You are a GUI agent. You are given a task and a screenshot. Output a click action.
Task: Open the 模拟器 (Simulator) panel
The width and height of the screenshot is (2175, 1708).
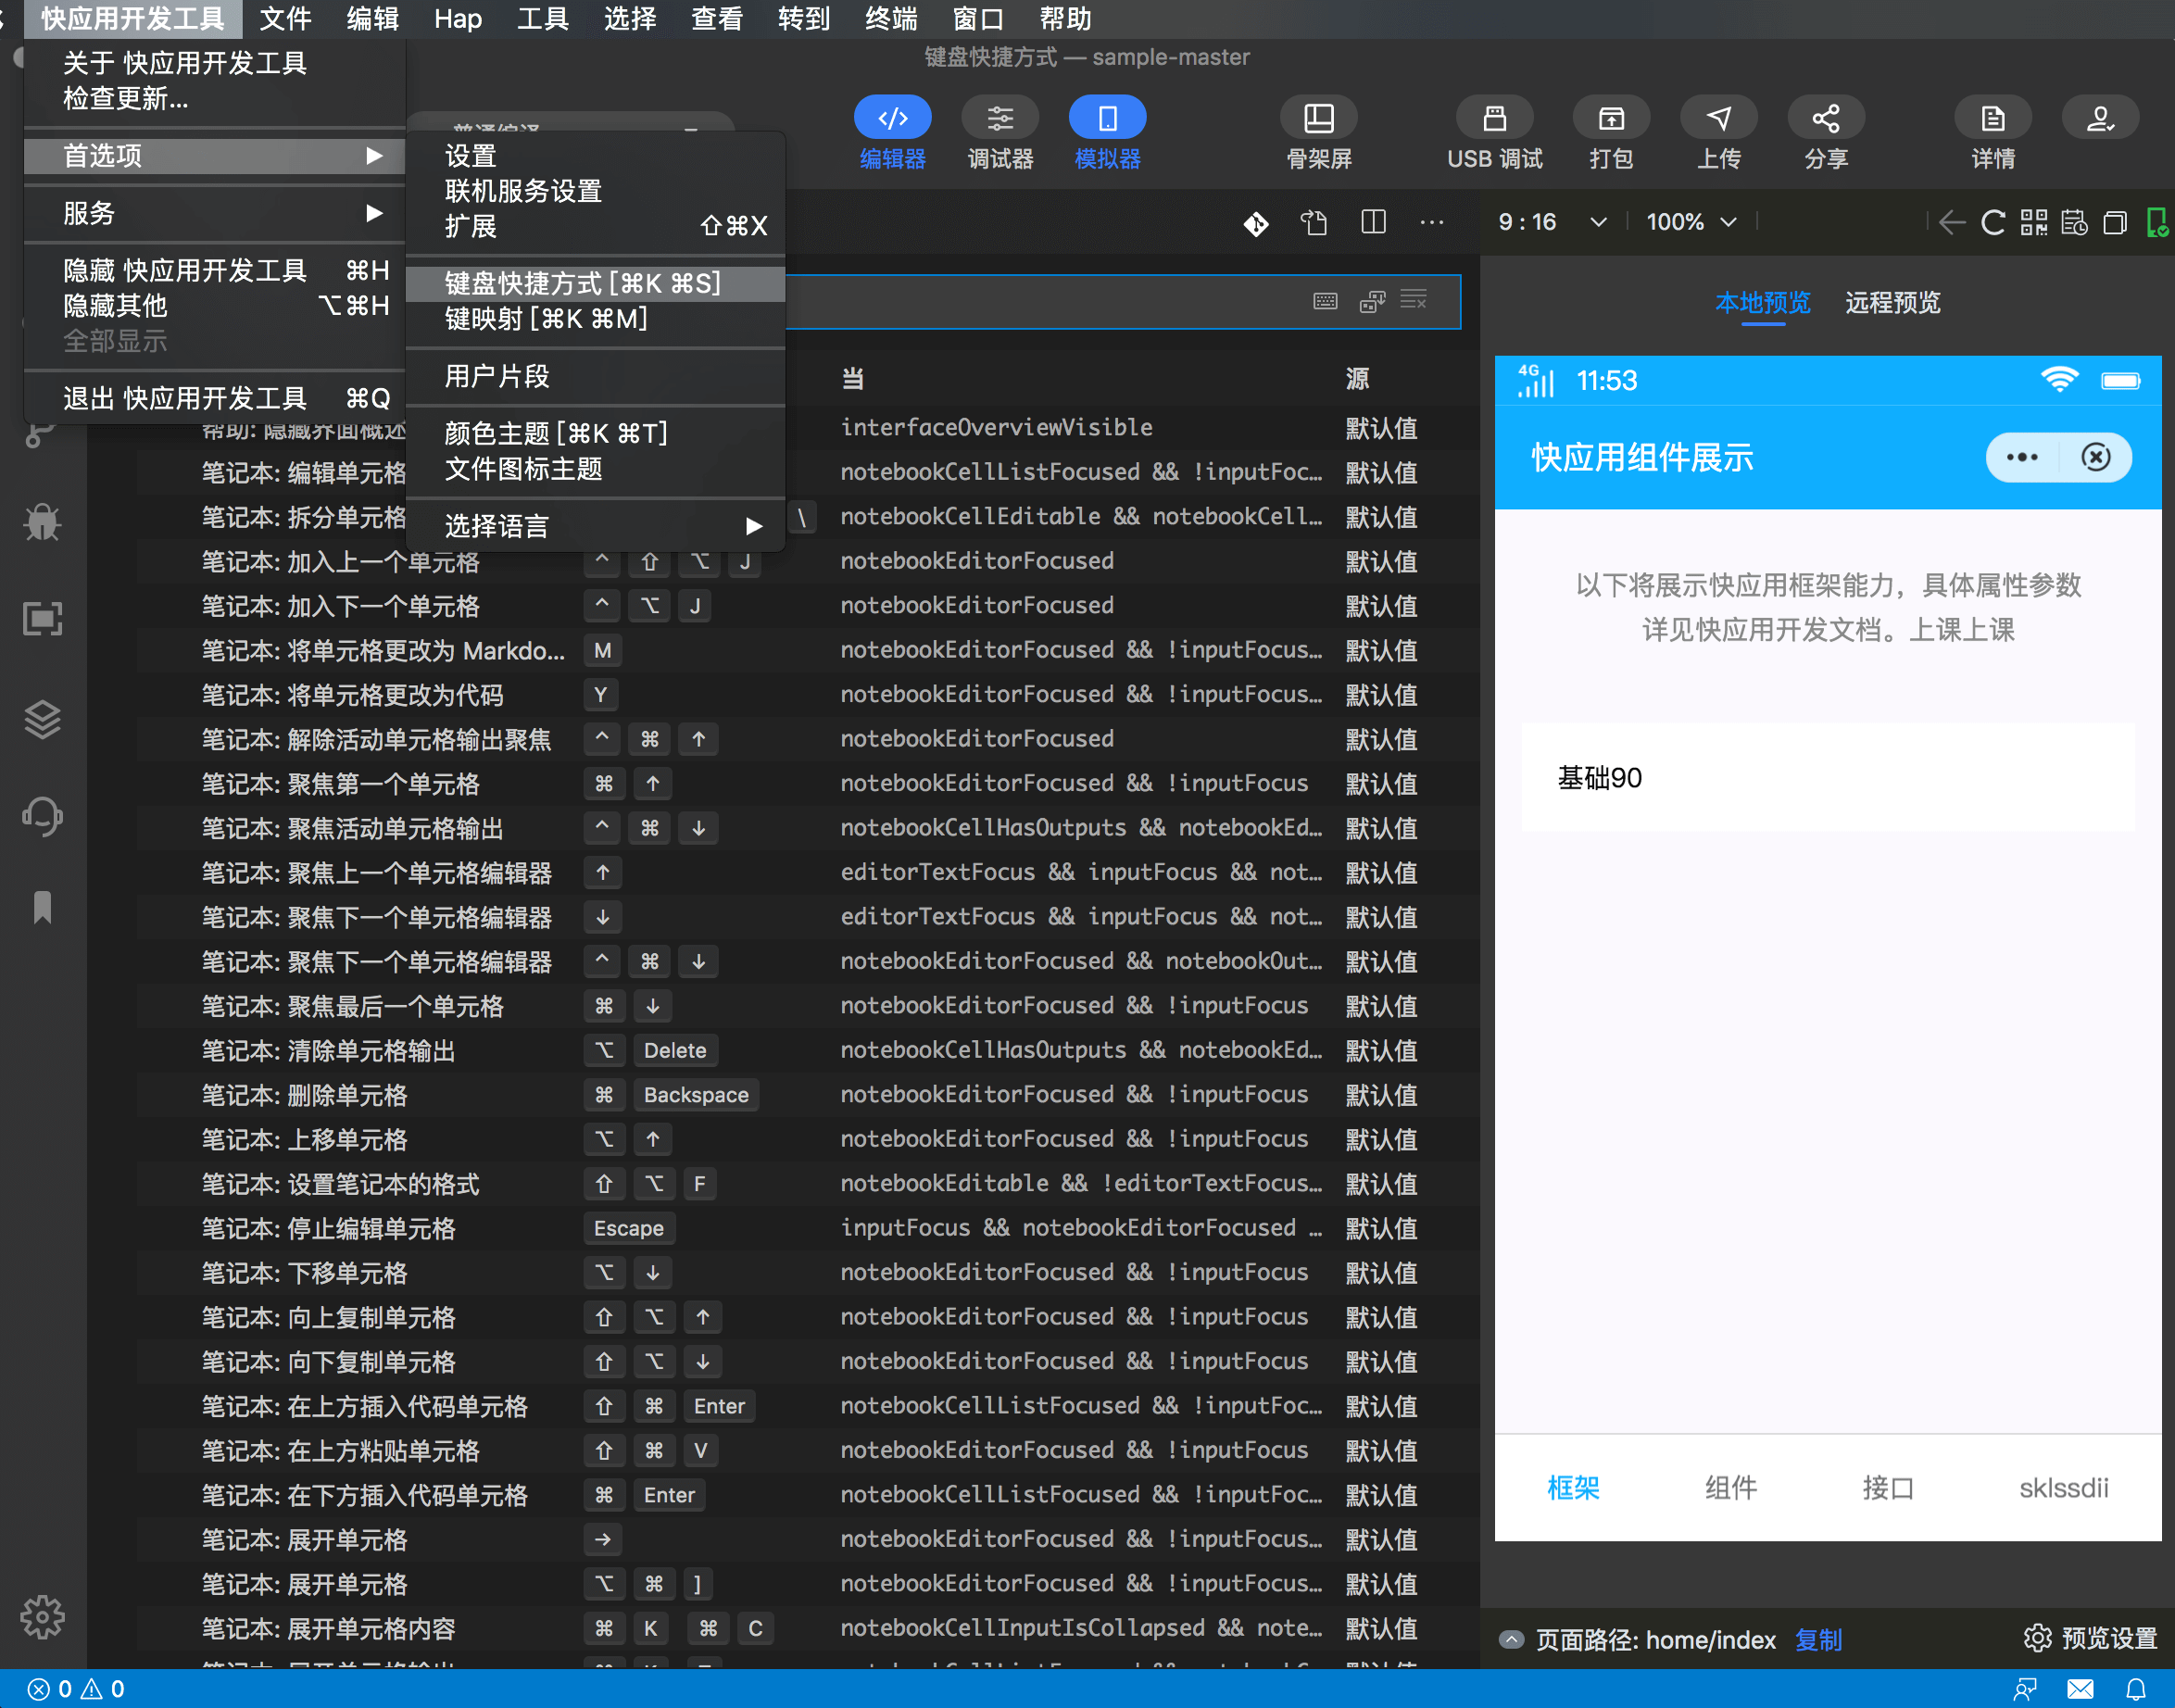click(1107, 130)
